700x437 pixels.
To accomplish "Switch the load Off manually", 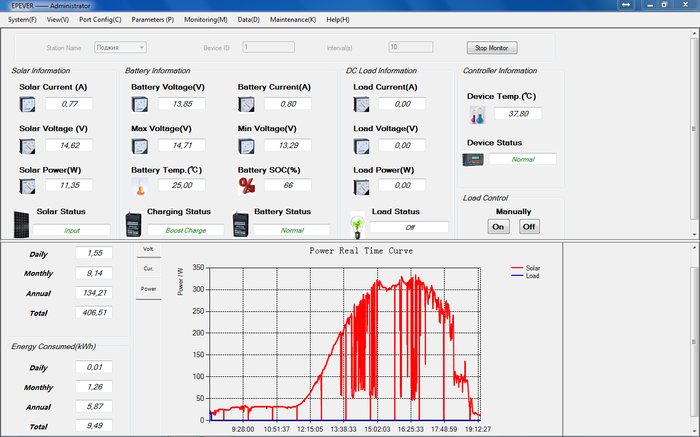I will (529, 226).
